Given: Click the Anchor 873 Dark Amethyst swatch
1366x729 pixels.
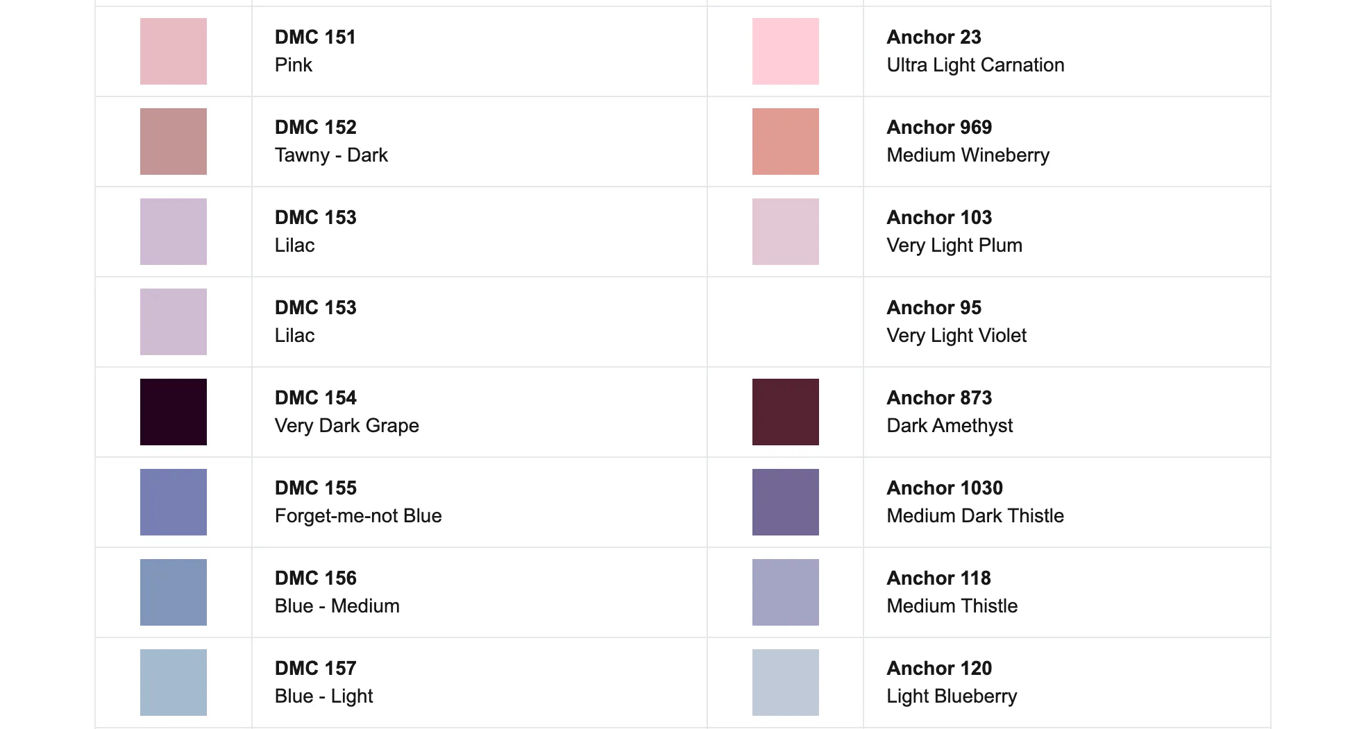Looking at the screenshot, I should point(785,412).
